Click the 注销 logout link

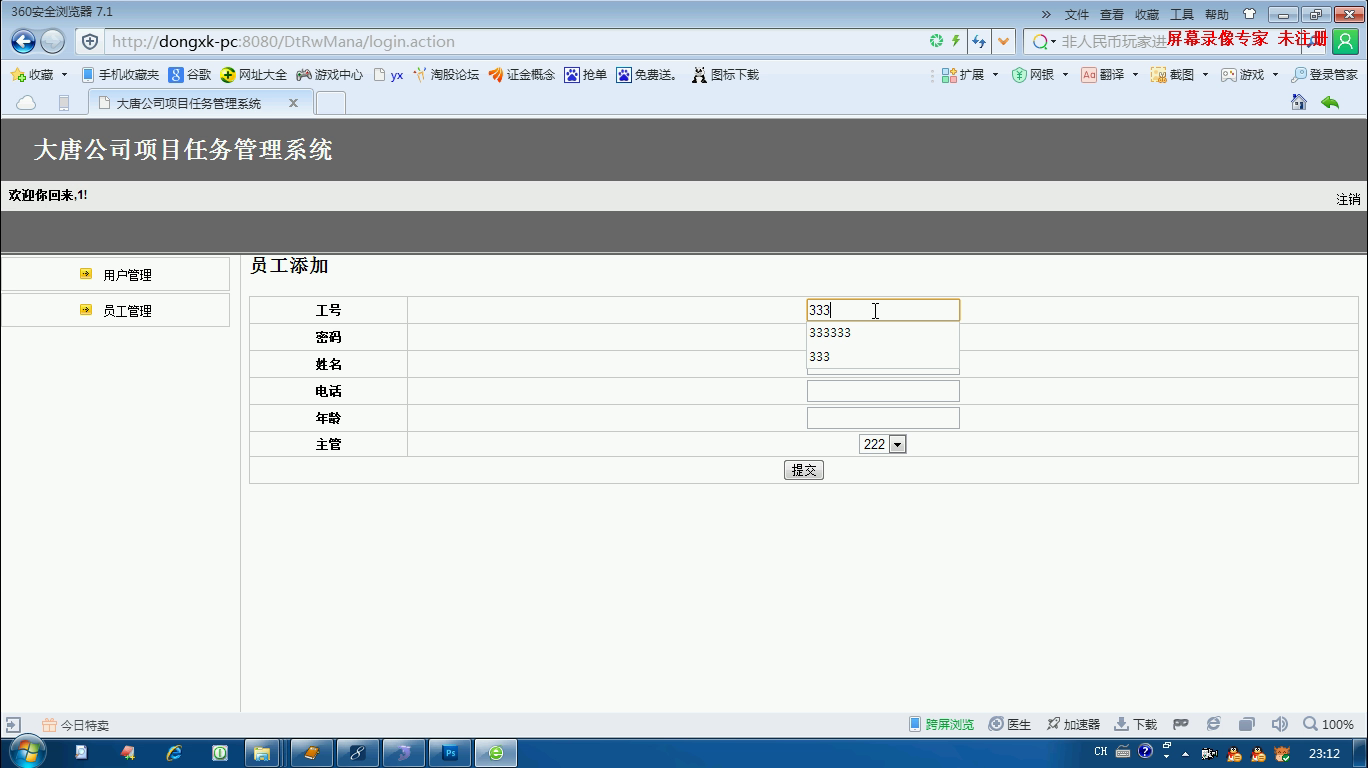[1348, 199]
